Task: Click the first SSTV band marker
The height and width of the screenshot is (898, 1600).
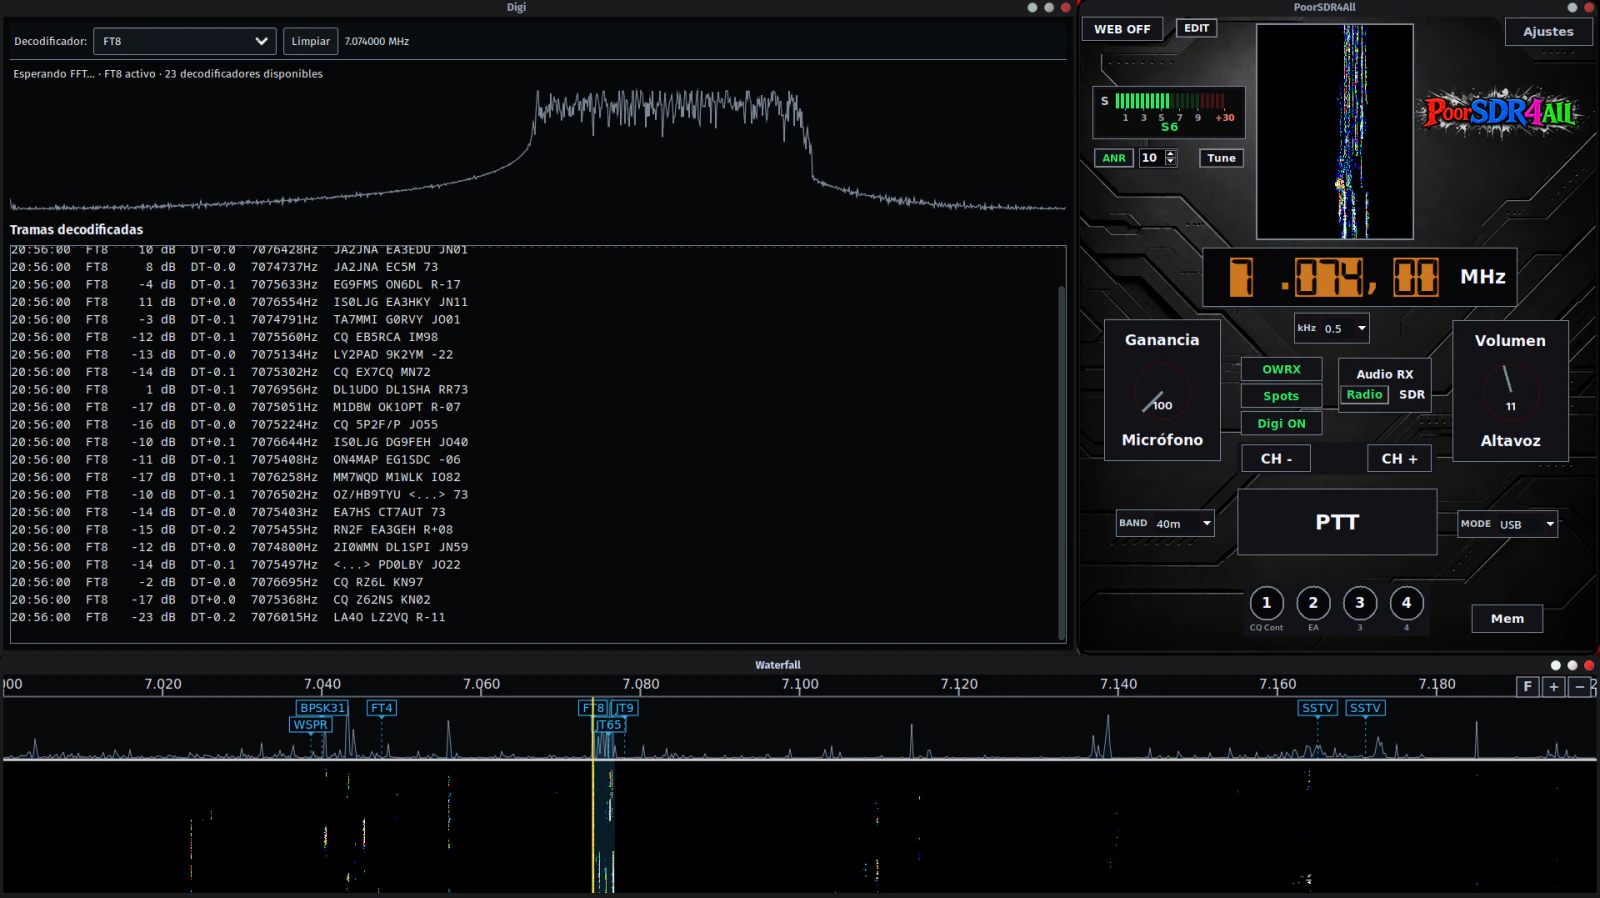Action: pyautogui.click(x=1317, y=708)
